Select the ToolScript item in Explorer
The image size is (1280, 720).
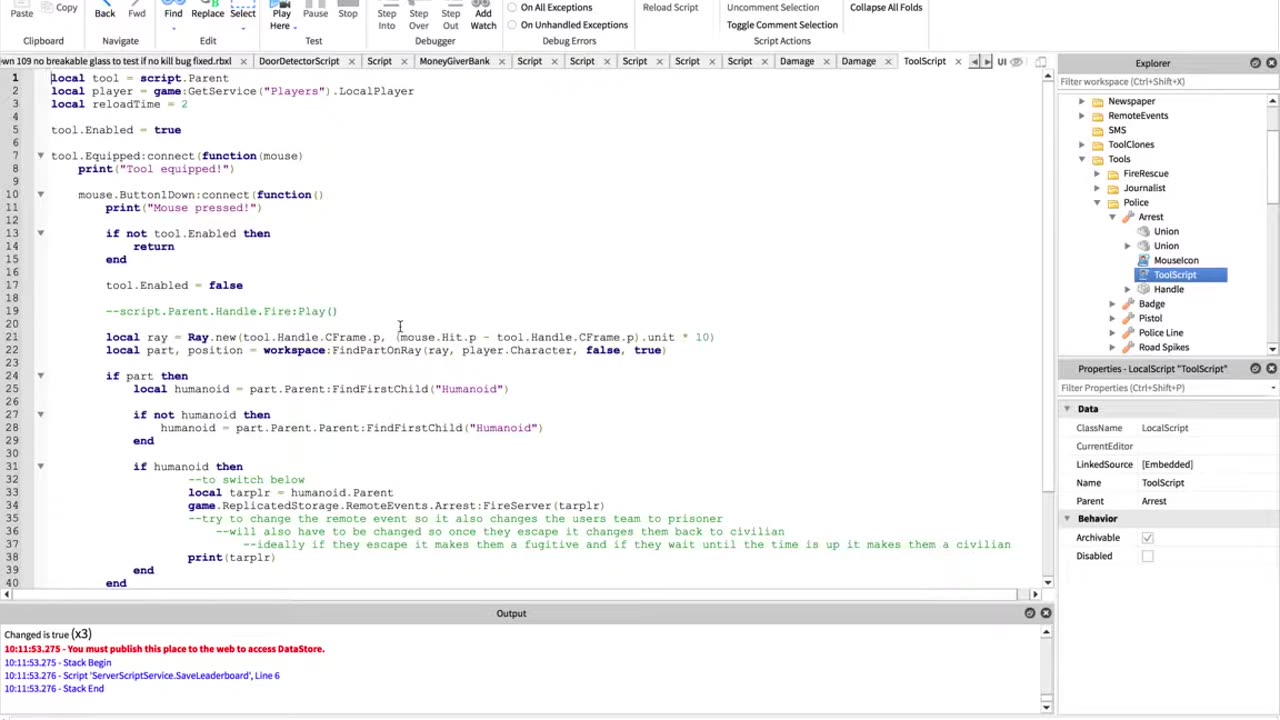click(x=1180, y=275)
